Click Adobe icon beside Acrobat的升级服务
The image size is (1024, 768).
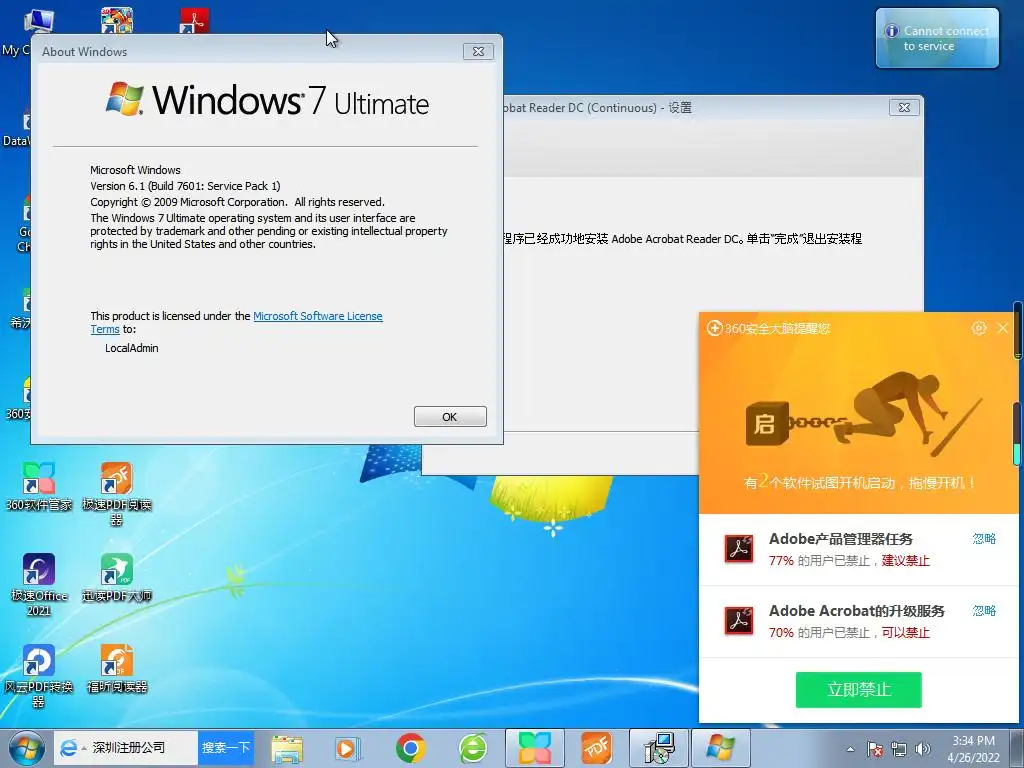739,620
